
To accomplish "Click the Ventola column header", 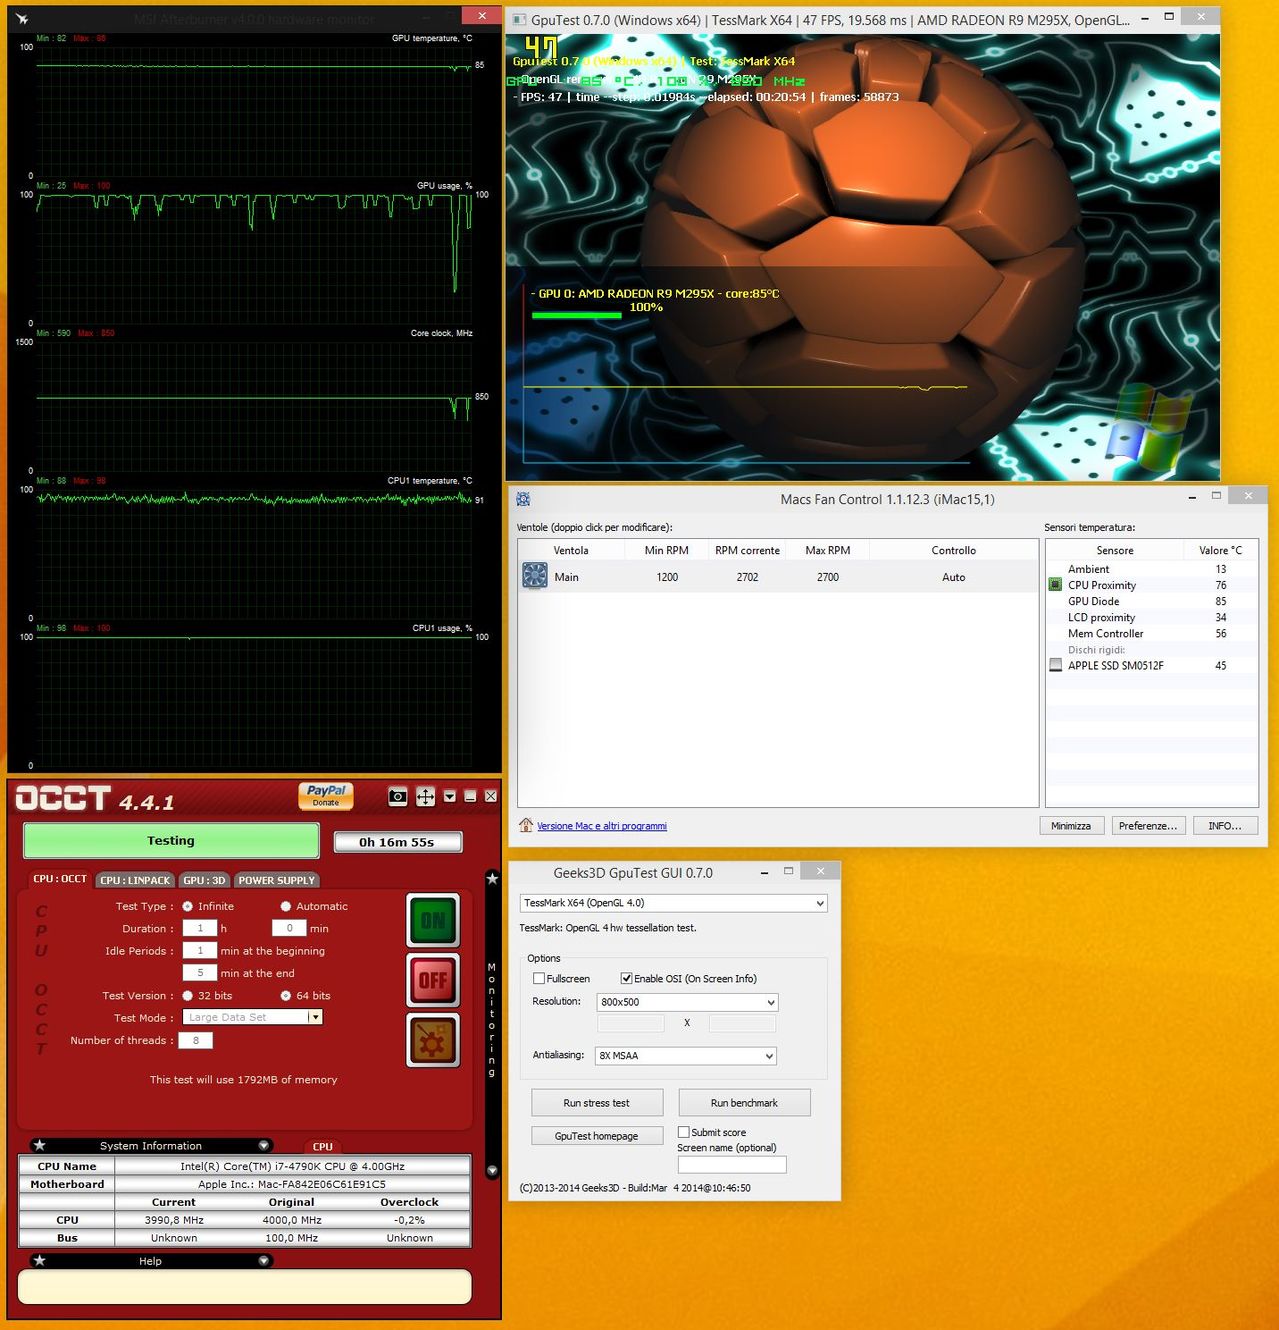I will (571, 550).
